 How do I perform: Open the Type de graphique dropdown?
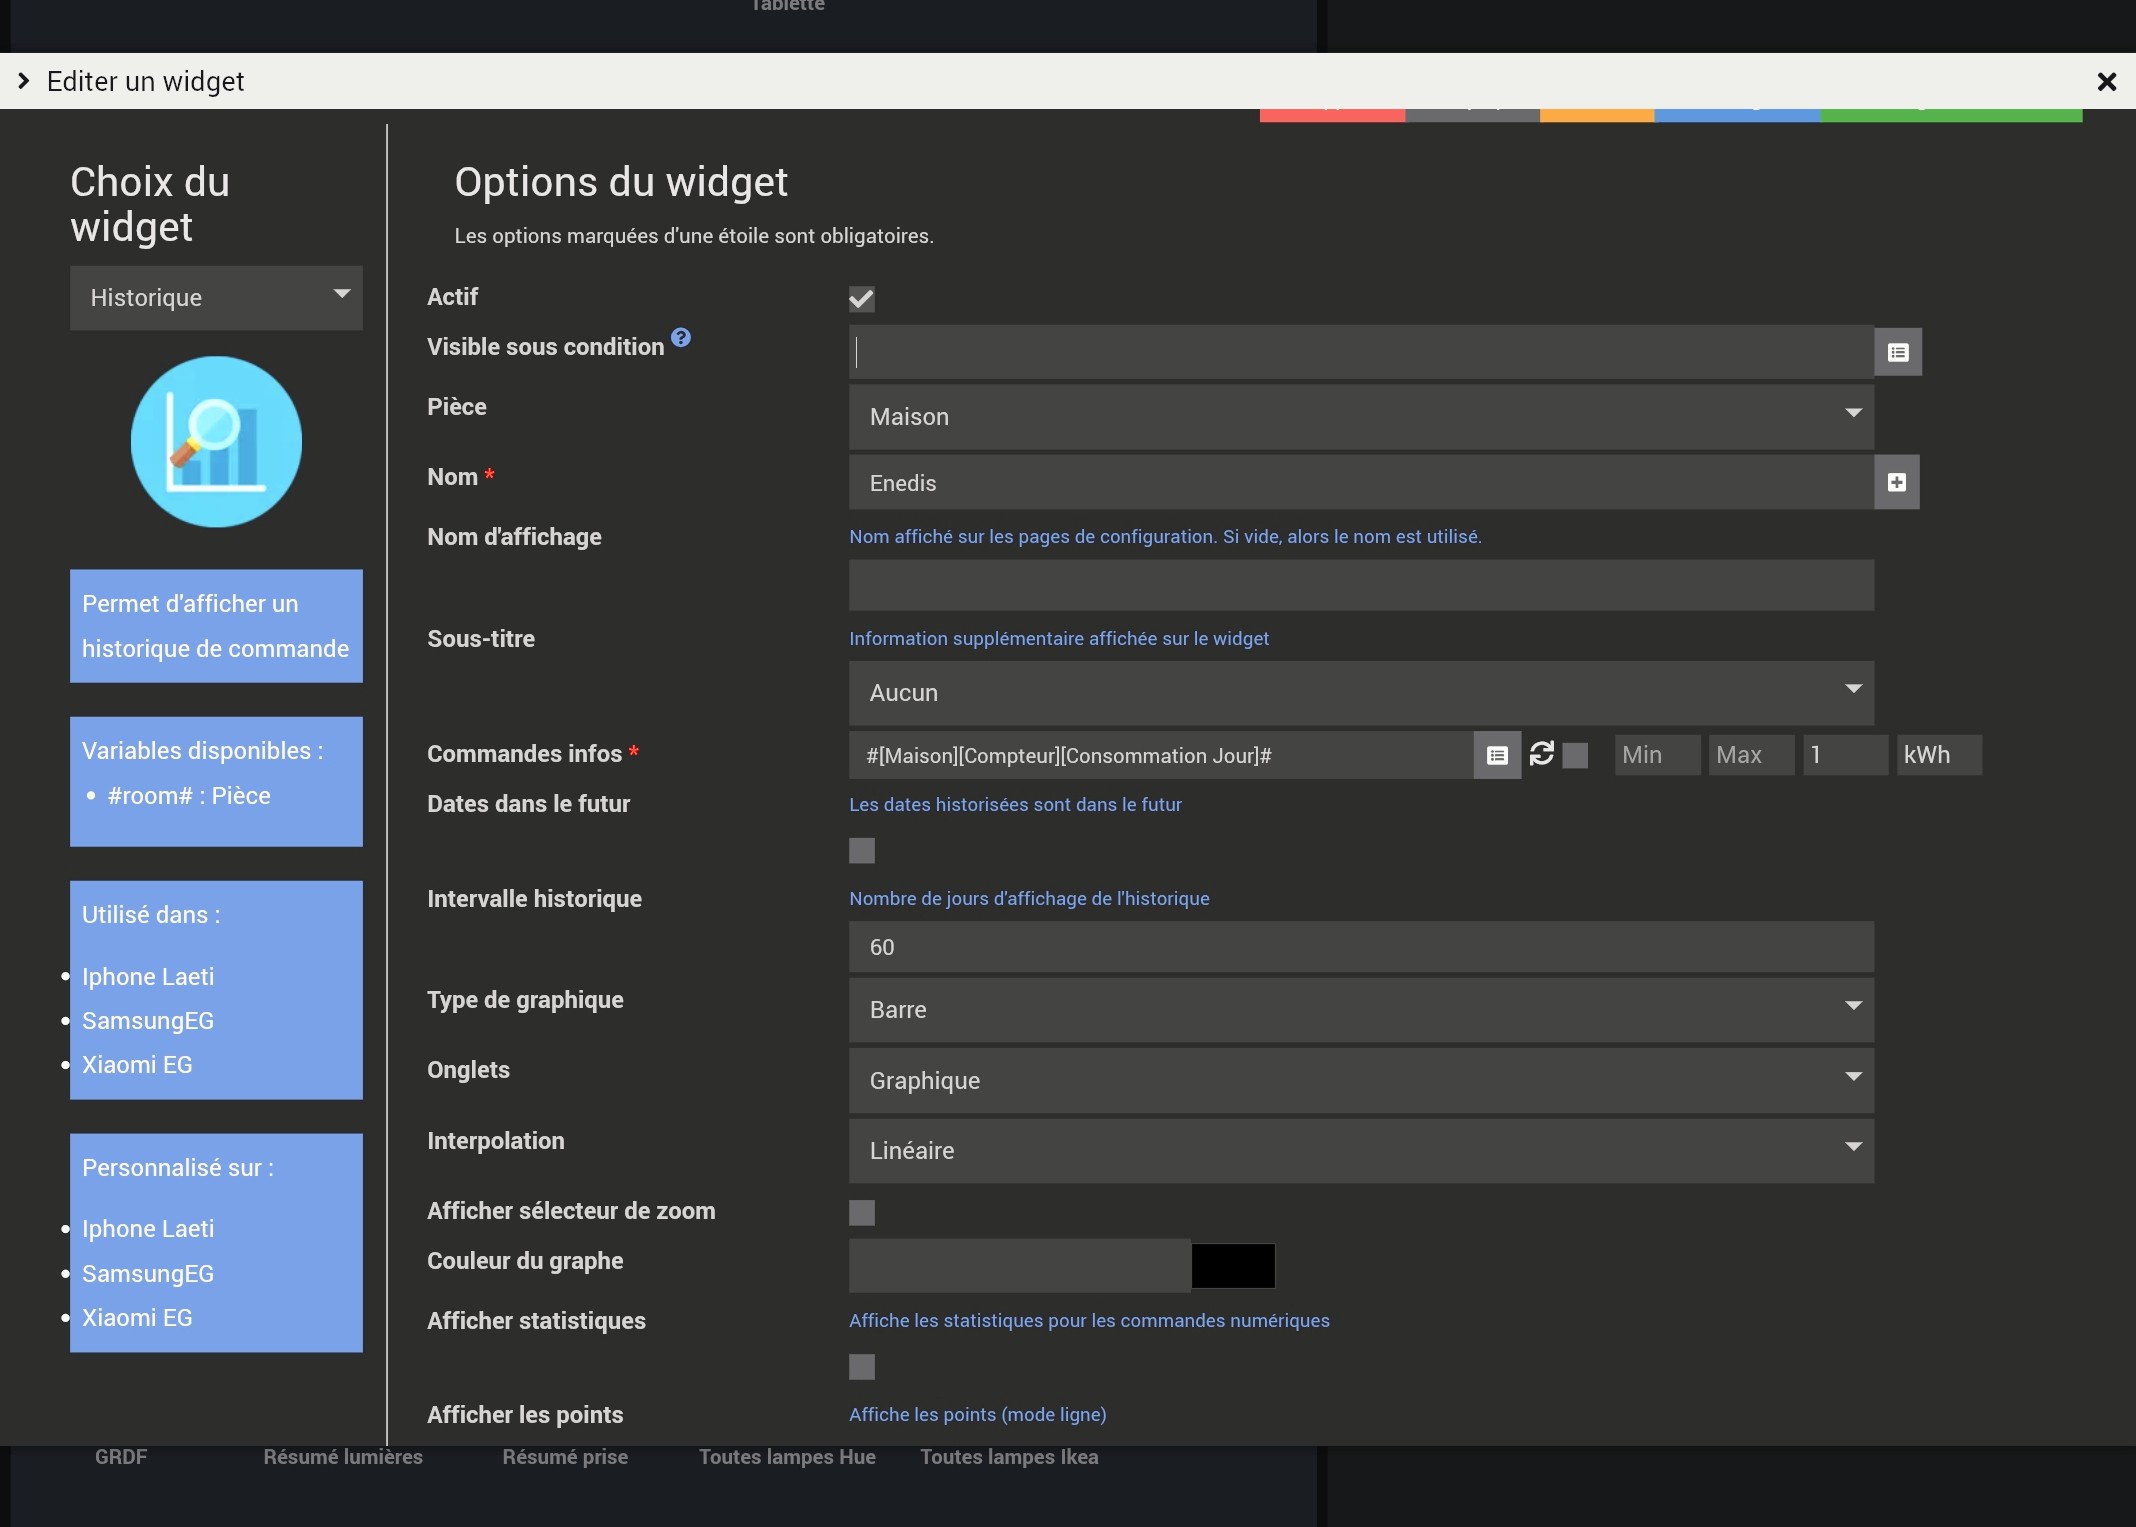[1360, 1010]
